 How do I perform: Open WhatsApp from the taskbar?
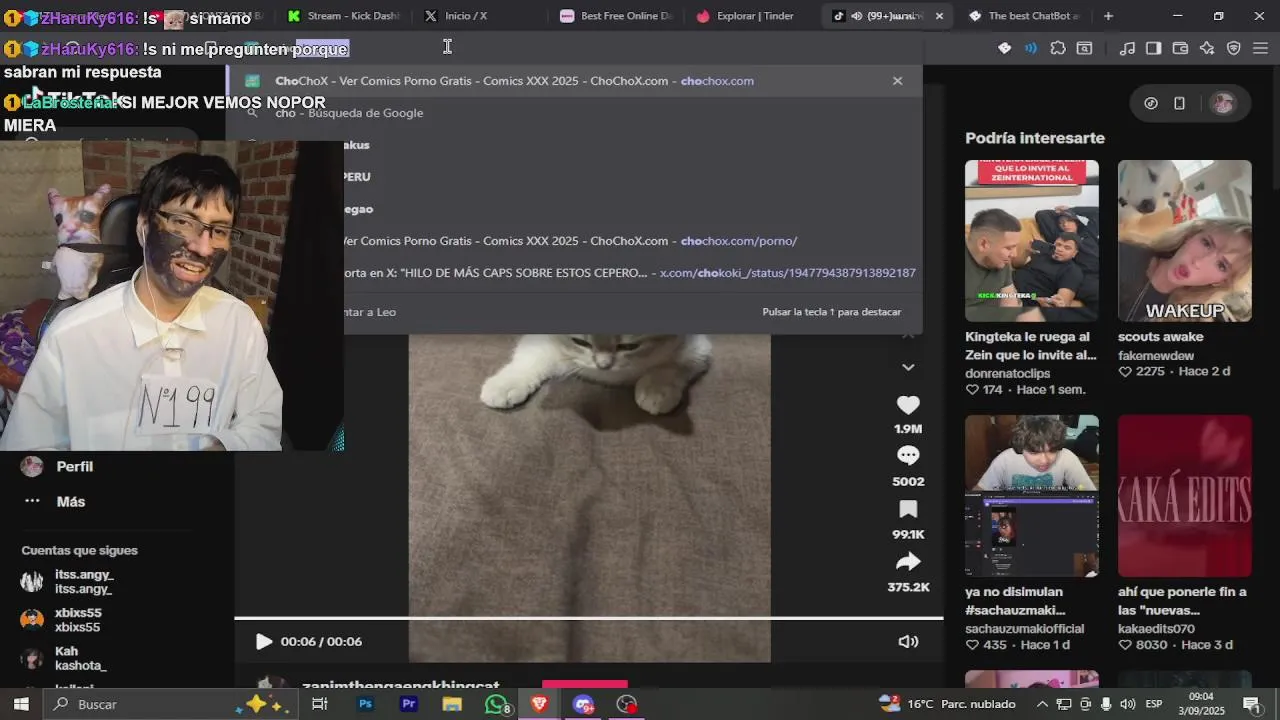tap(496, 704)
